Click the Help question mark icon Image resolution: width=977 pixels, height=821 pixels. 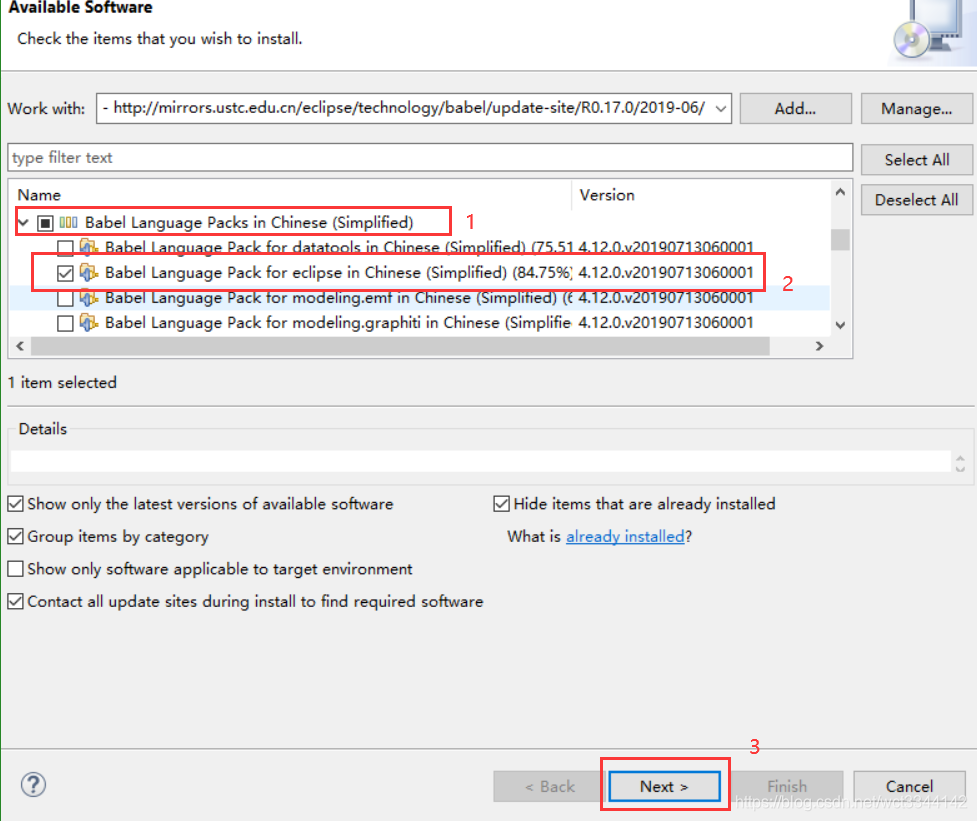pyautogui.click(x=33, y=784)
